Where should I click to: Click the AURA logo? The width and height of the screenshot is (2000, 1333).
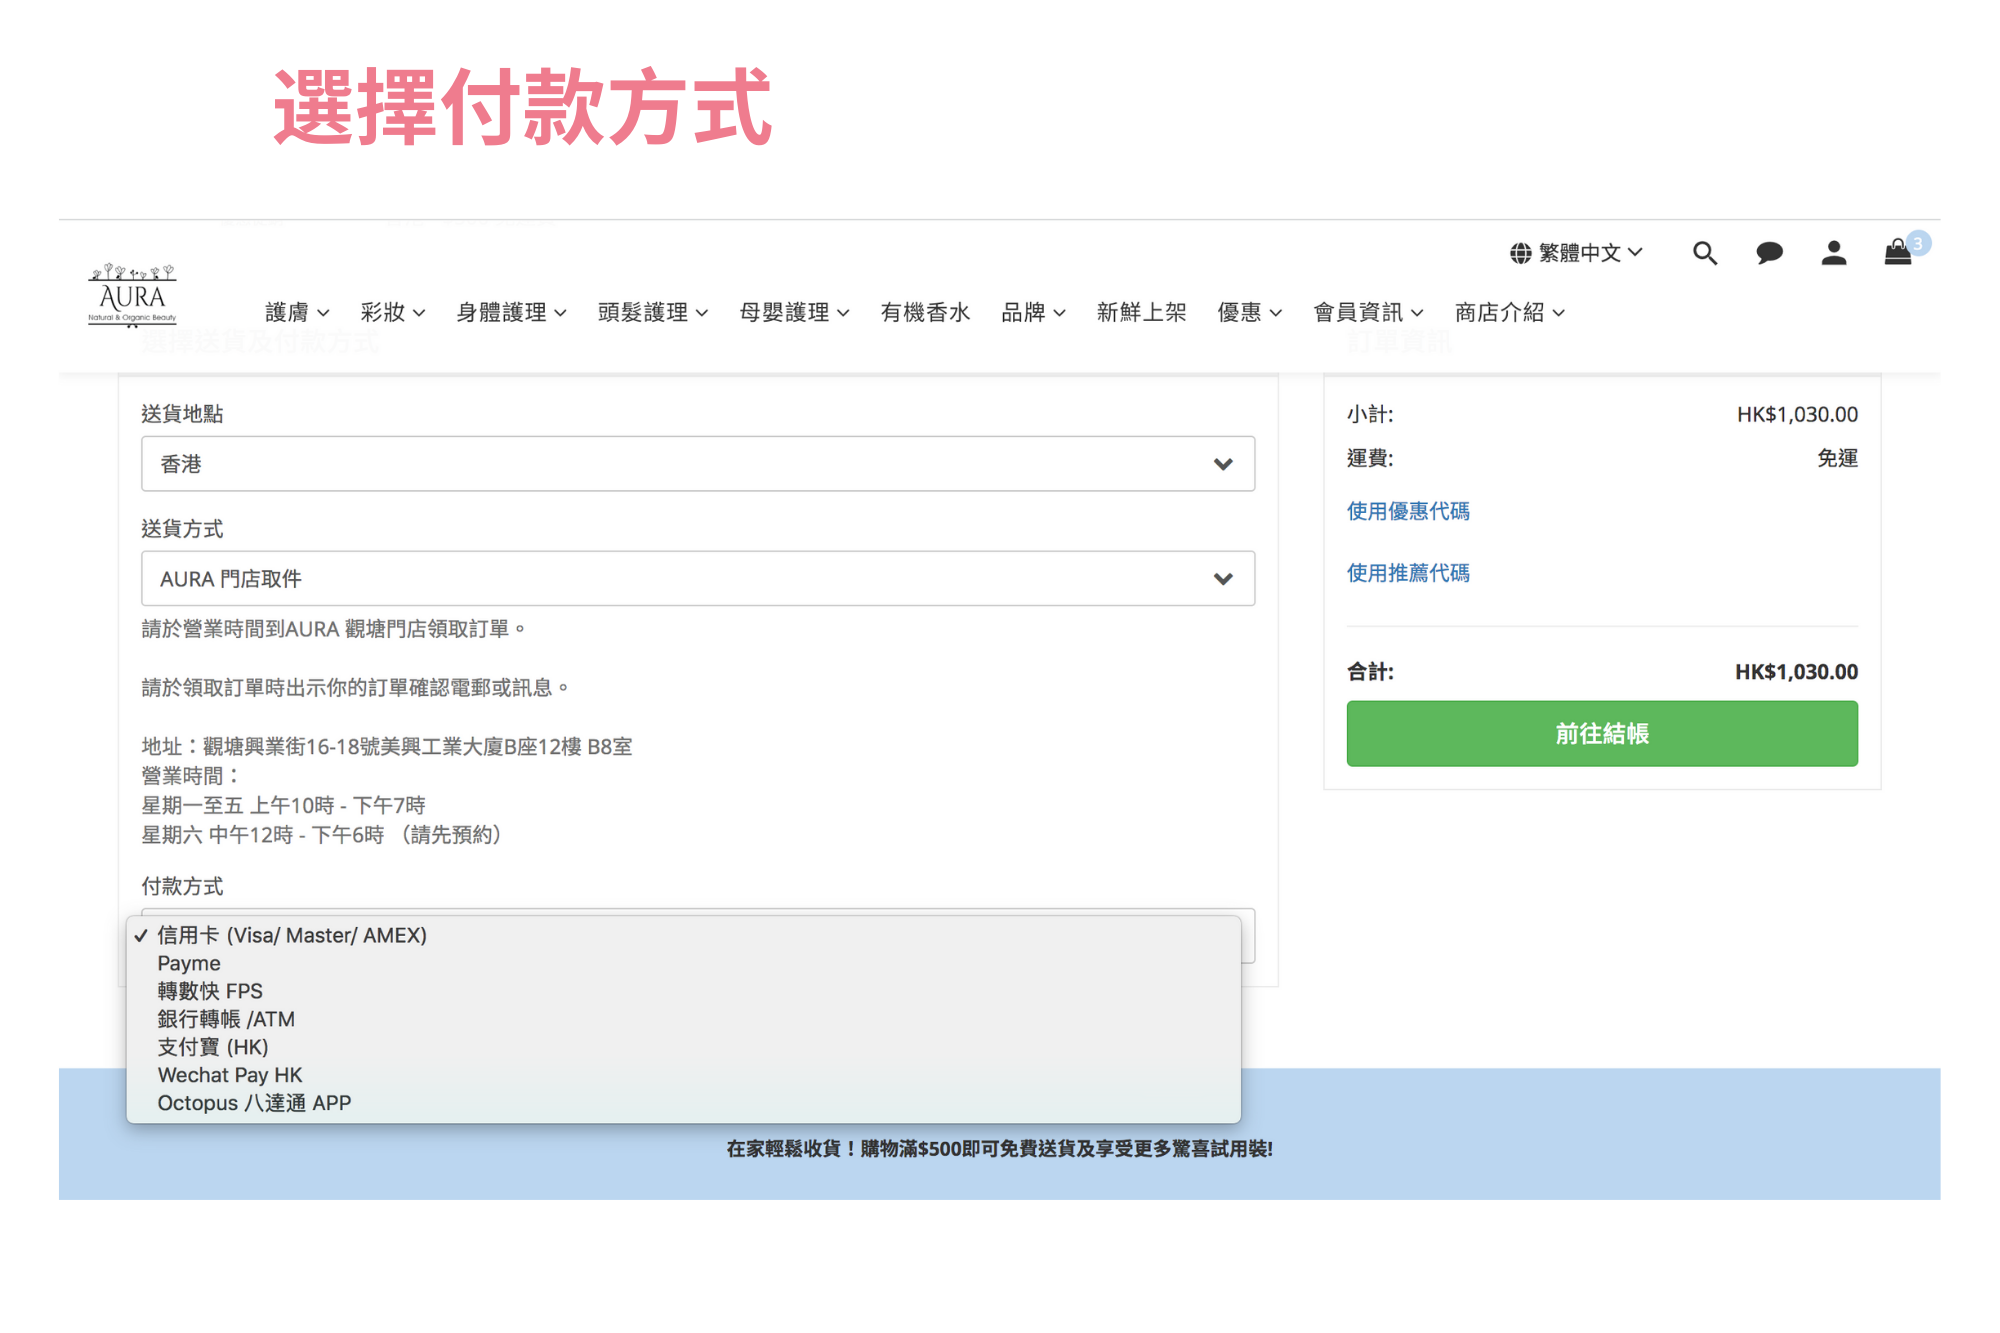pyautogui.click(x=132, y=296)
